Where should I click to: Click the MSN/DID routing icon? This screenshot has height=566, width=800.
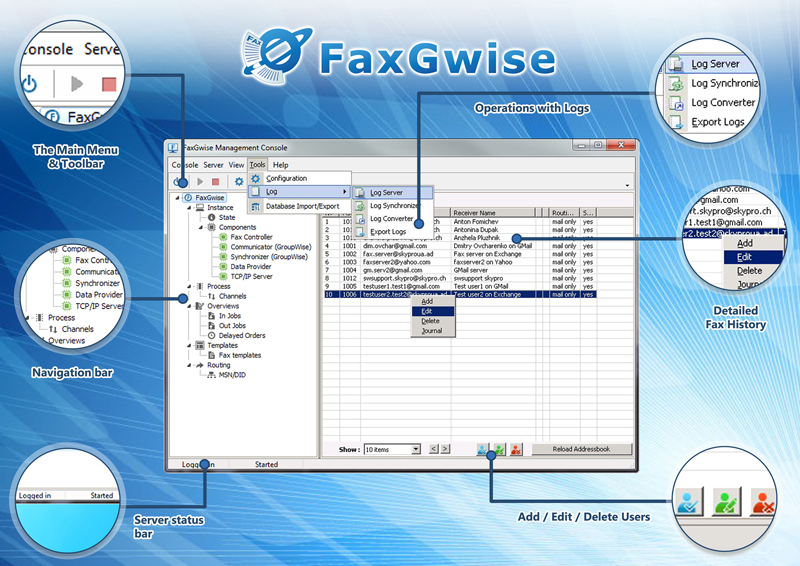(x=212, y=375)
